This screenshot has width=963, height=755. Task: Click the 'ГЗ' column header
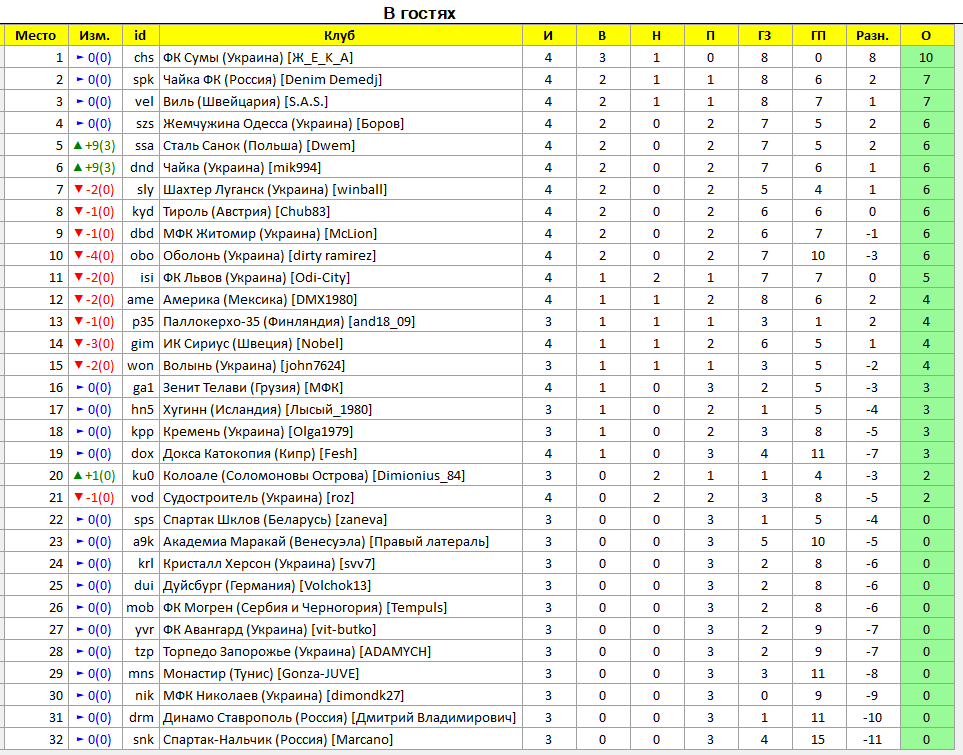click(x=765, y=36)
